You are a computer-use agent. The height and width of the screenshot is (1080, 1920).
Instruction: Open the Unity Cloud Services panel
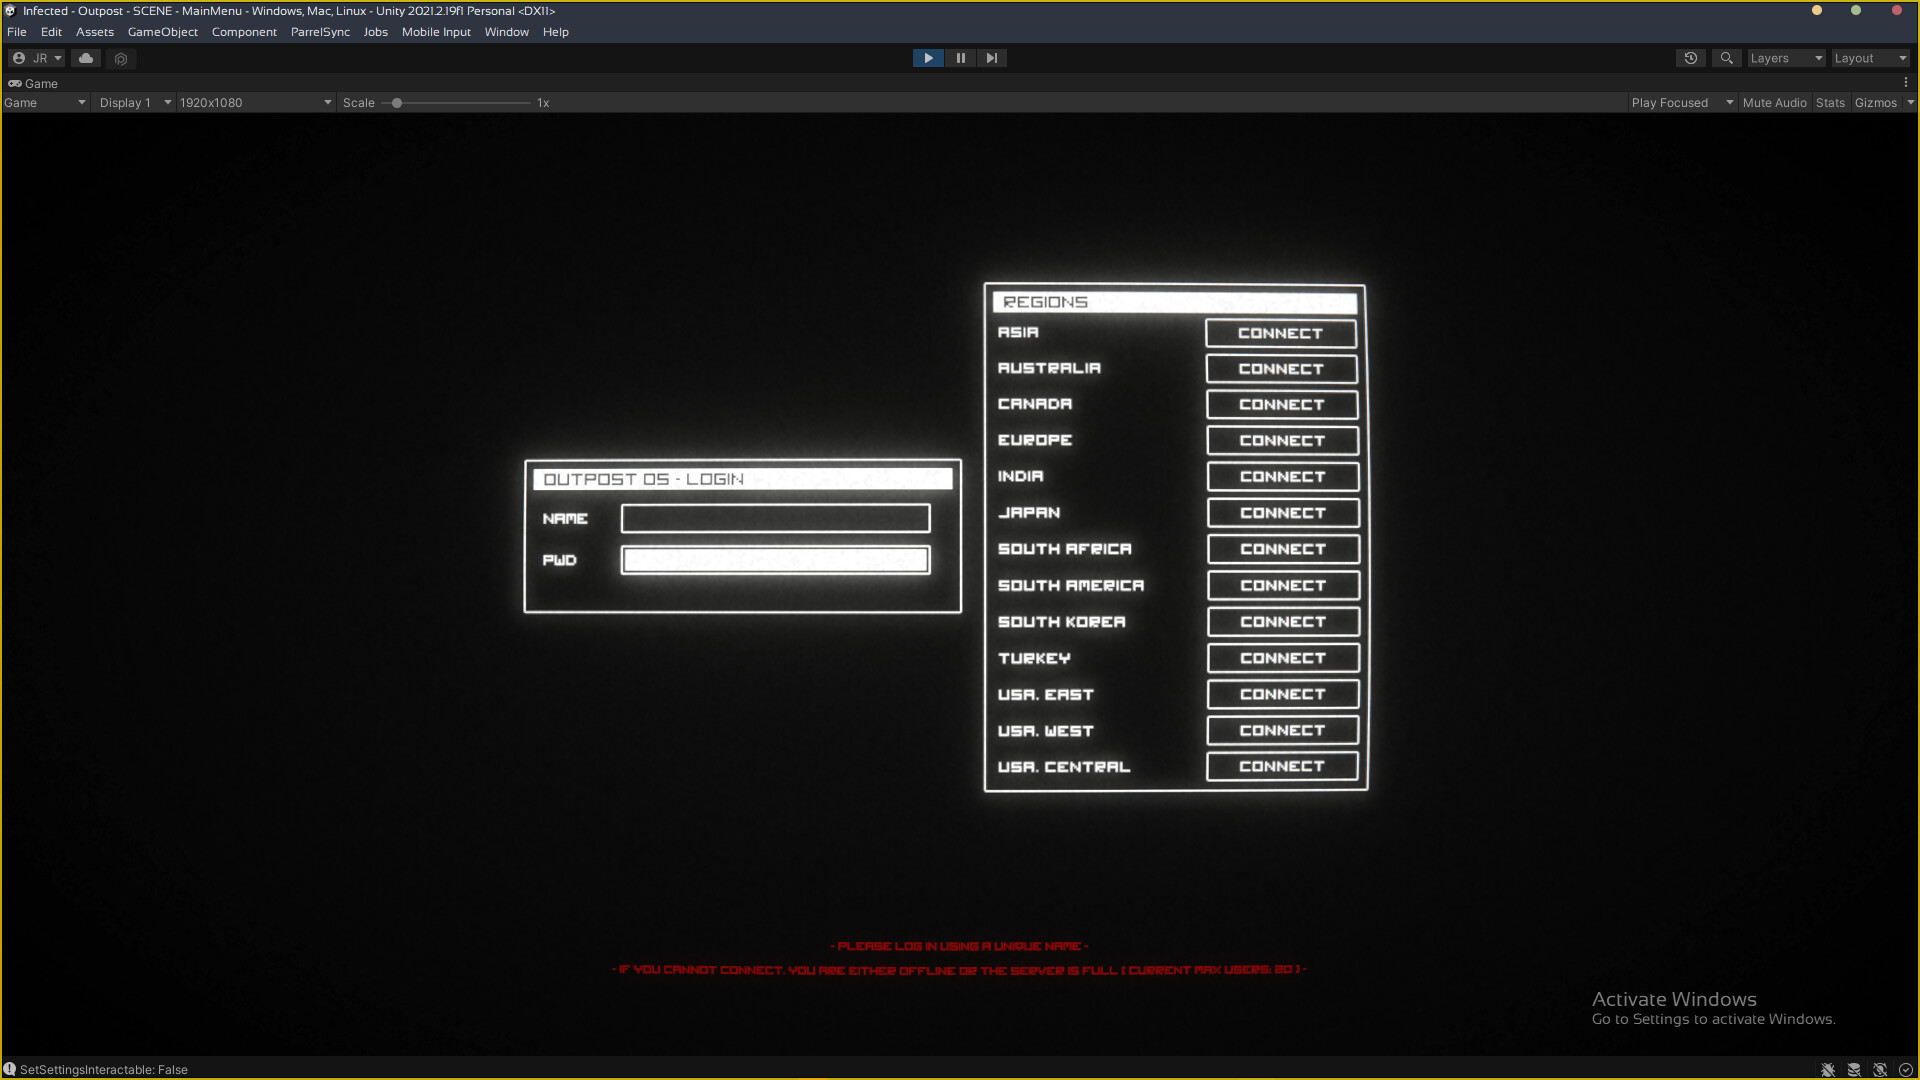[x=85, y=58]
